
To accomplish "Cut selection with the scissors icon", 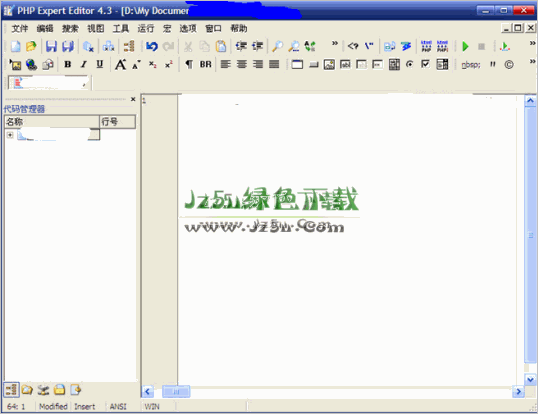I will pos(188,46).
